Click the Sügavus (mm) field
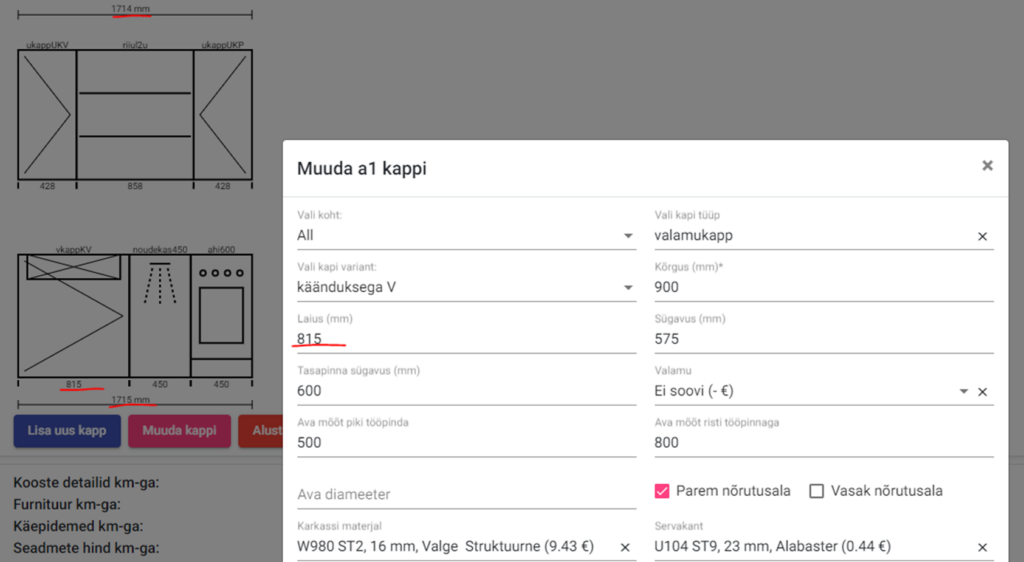Image resolution: width=1024 pixels, height=562 pixels. [x=823, y=339]
